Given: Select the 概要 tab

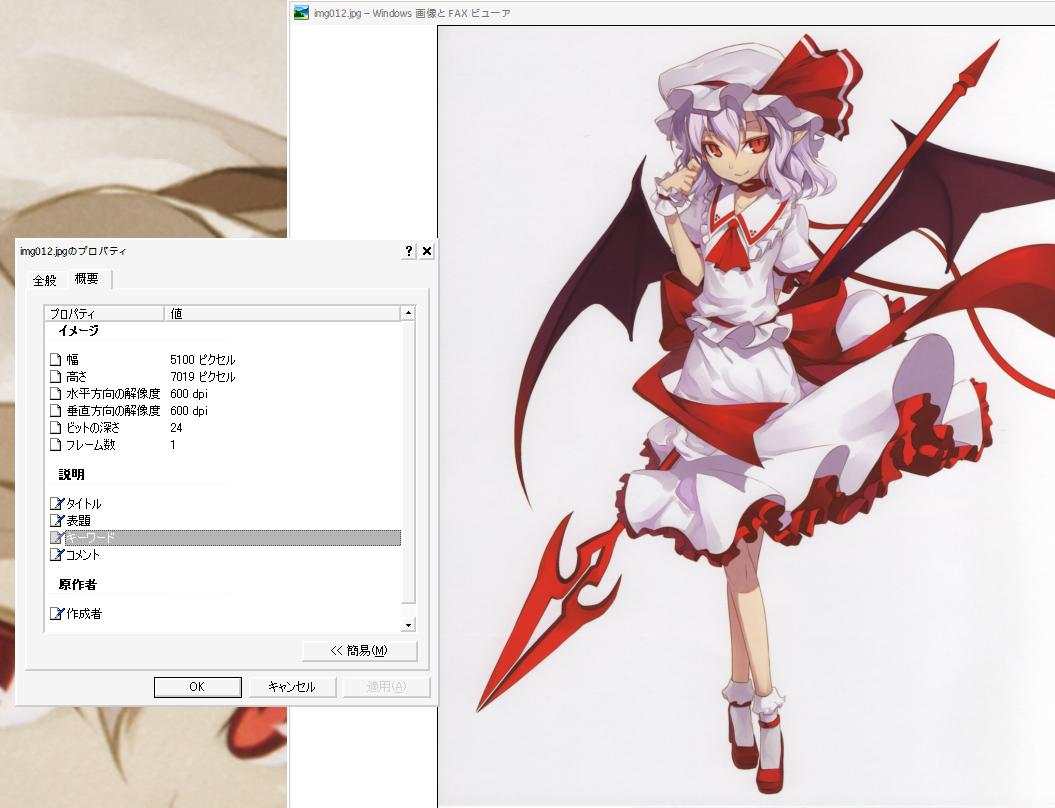Looking at the screenshot, I should 86,279.
